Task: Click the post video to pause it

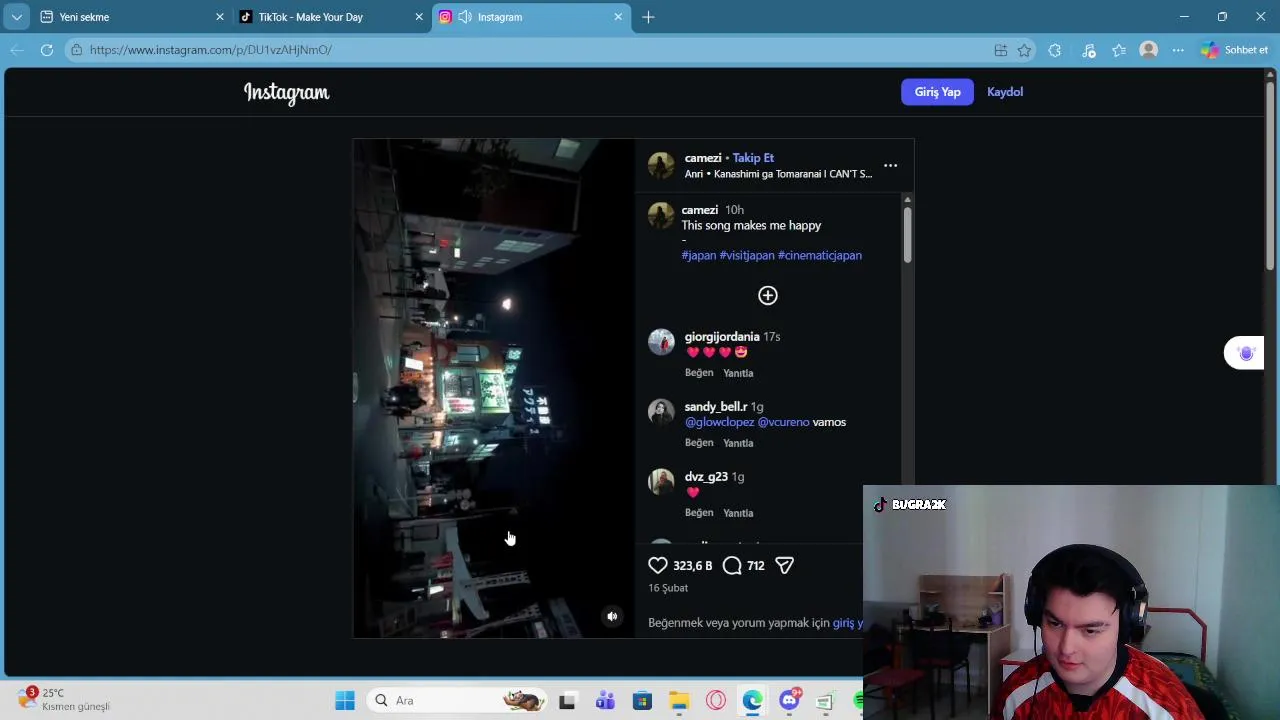Action: point(493,388)
